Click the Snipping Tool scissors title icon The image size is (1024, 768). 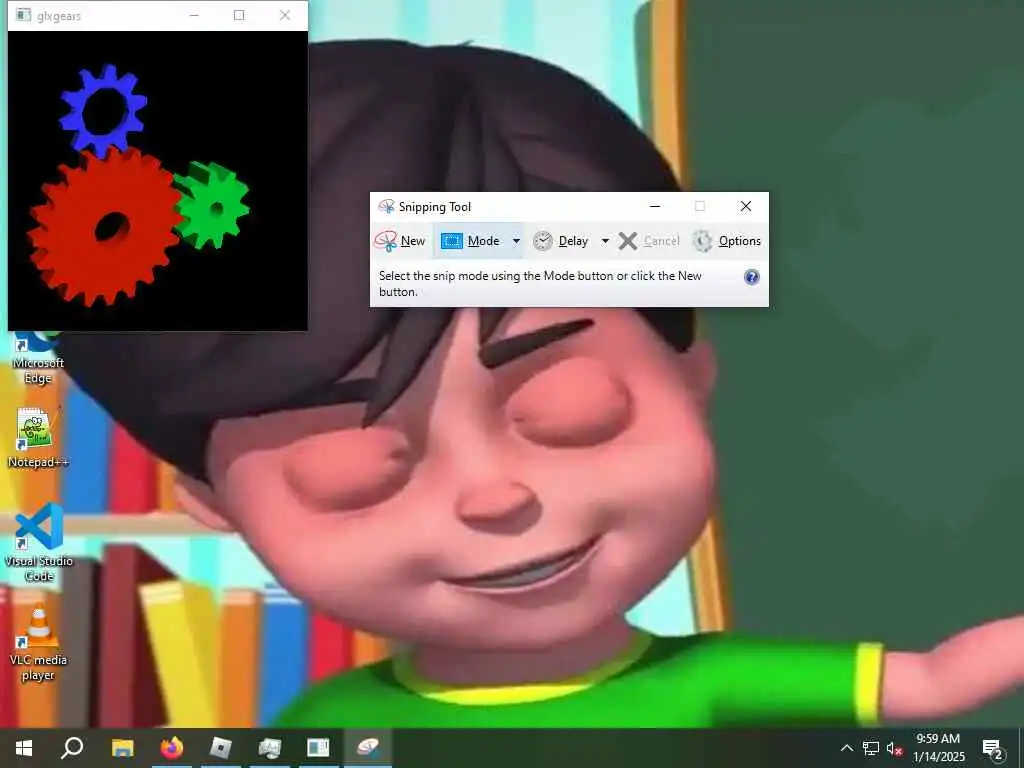coord(387,207)
